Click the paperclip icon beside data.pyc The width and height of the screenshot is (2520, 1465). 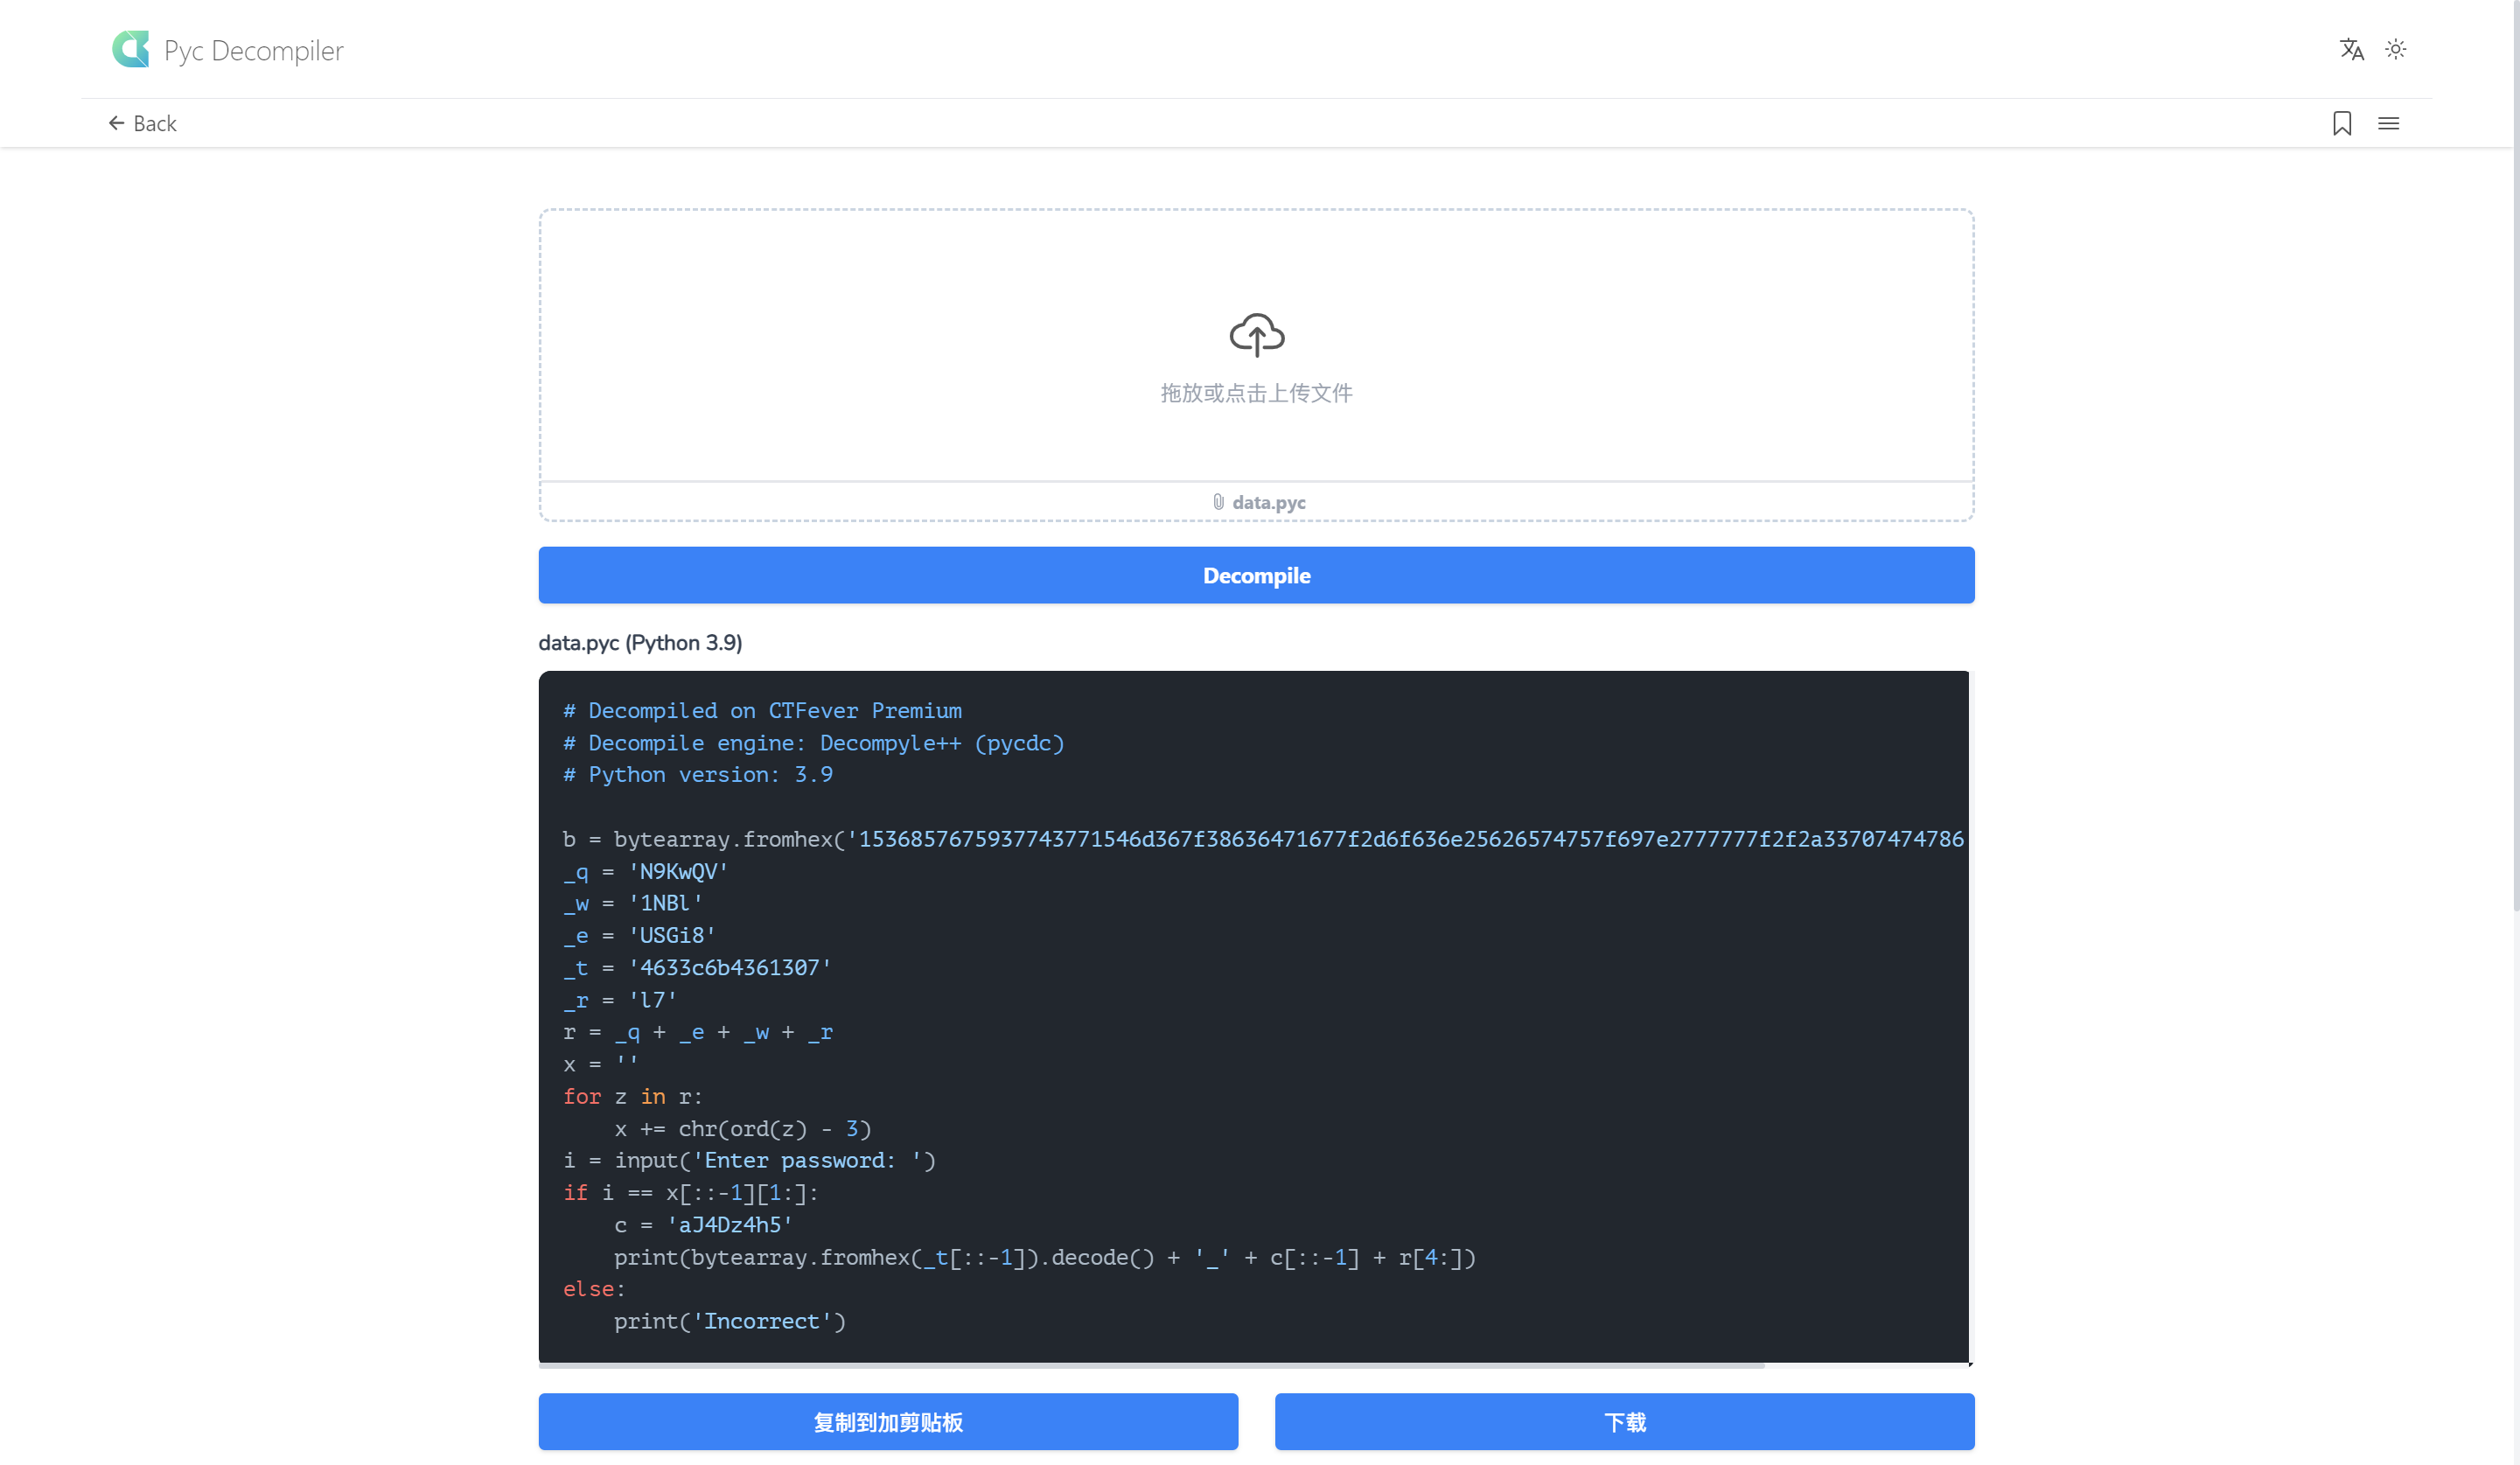[x=1218, y=502]
